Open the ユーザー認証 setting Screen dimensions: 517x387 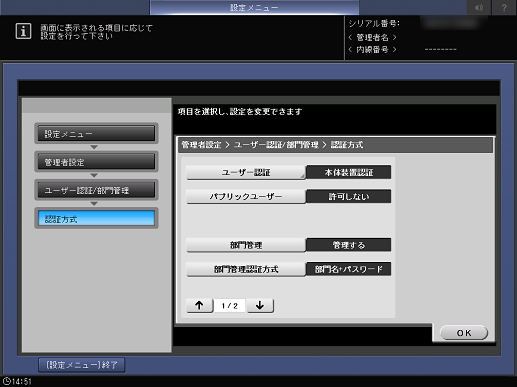coord(246,172)
